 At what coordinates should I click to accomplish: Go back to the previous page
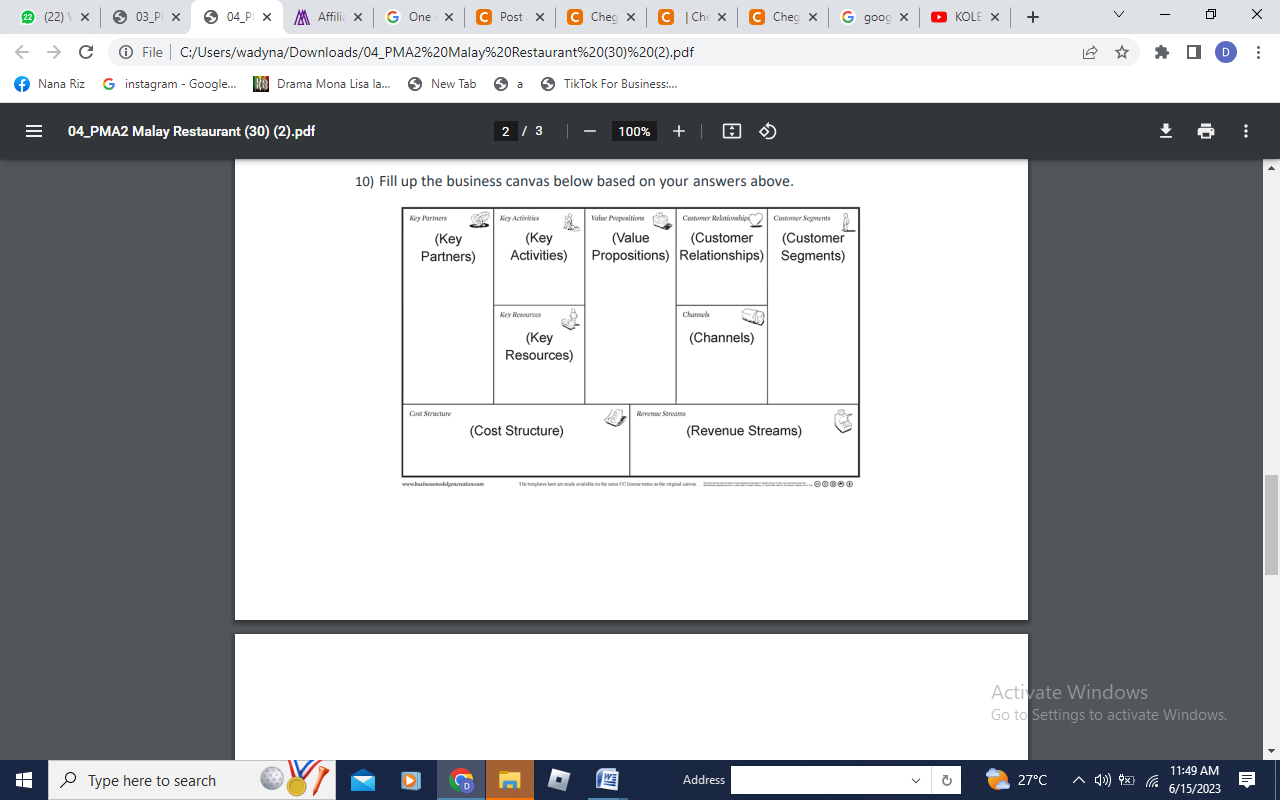pyautogui.click(x=22, y=52)
